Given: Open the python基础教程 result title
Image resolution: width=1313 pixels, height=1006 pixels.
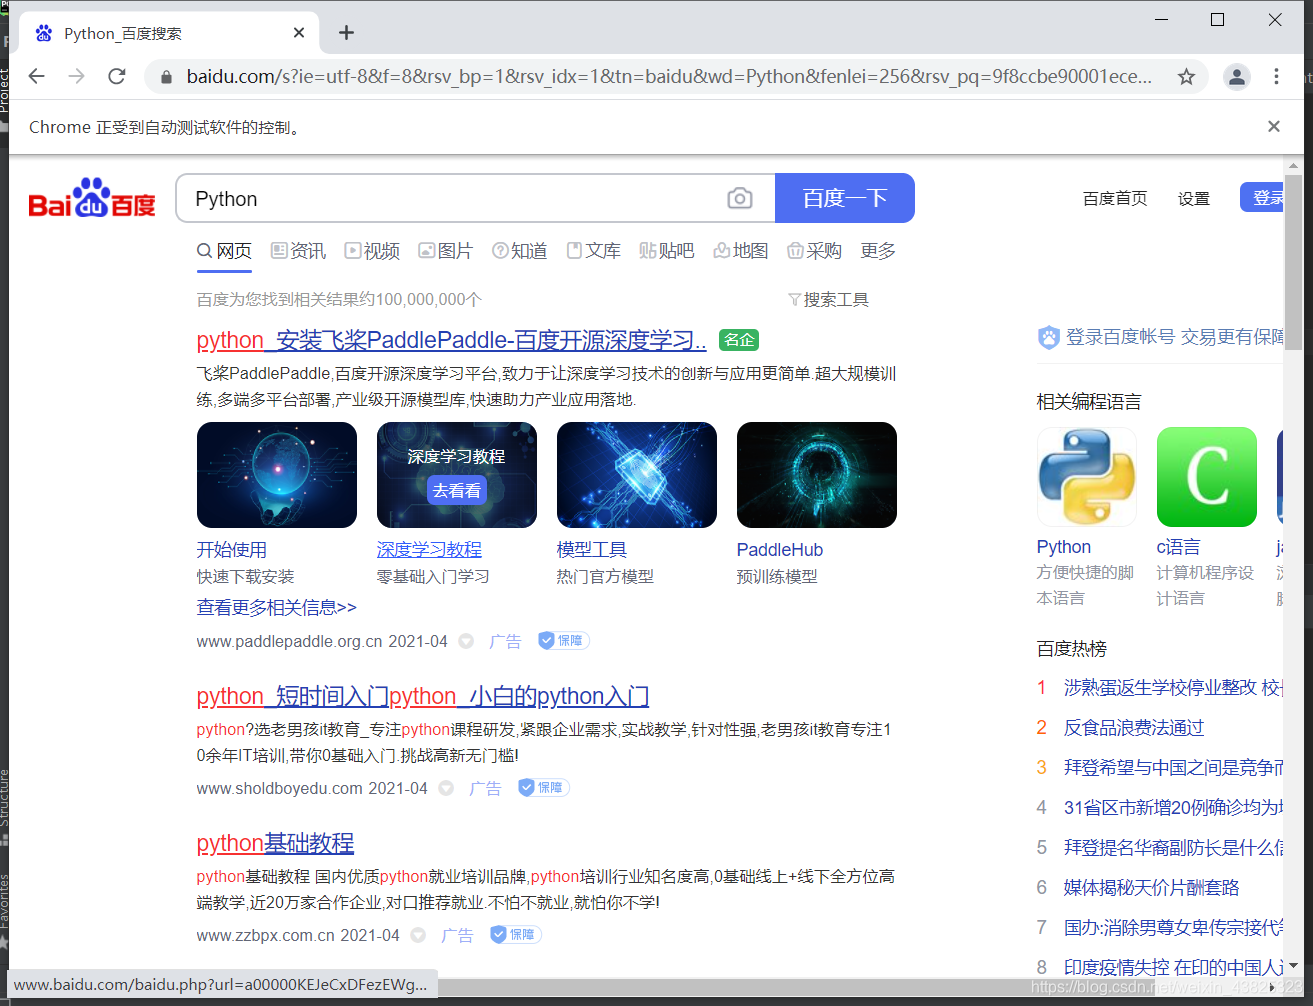Looking at the screenshot, I should tap(275, 843).
